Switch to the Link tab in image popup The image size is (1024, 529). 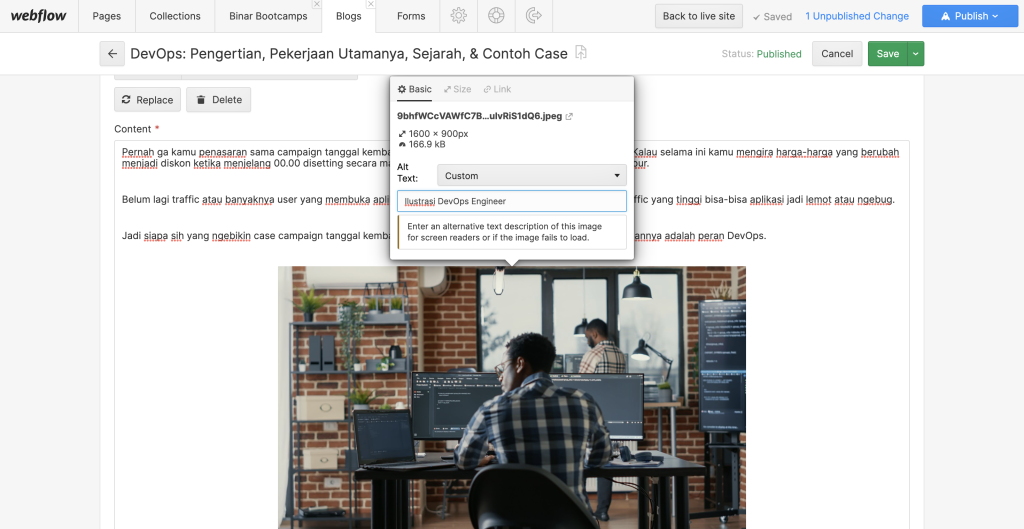pos(497,89)
